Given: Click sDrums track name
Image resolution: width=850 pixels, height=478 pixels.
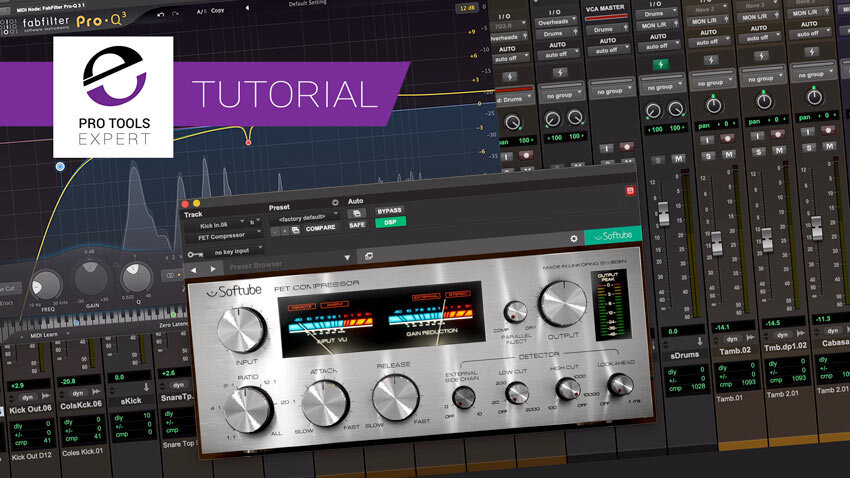Looking at the screenshot, I should (684, 356).
